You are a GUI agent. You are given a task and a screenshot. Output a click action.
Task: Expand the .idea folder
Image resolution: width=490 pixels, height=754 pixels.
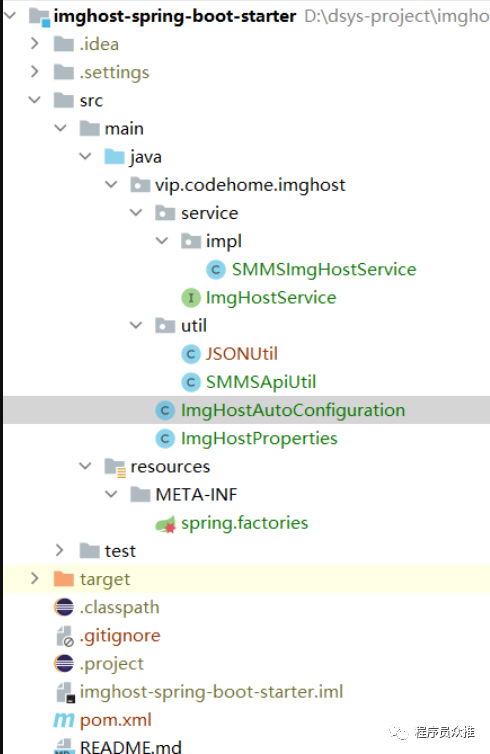[x=35, y=44]
